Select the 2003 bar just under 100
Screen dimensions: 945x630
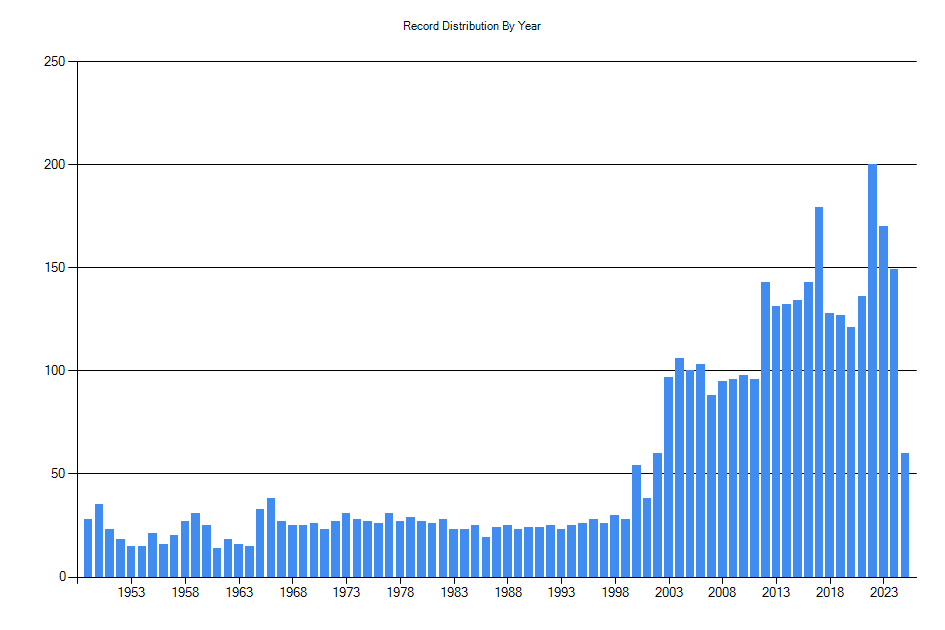coord(668,477)
